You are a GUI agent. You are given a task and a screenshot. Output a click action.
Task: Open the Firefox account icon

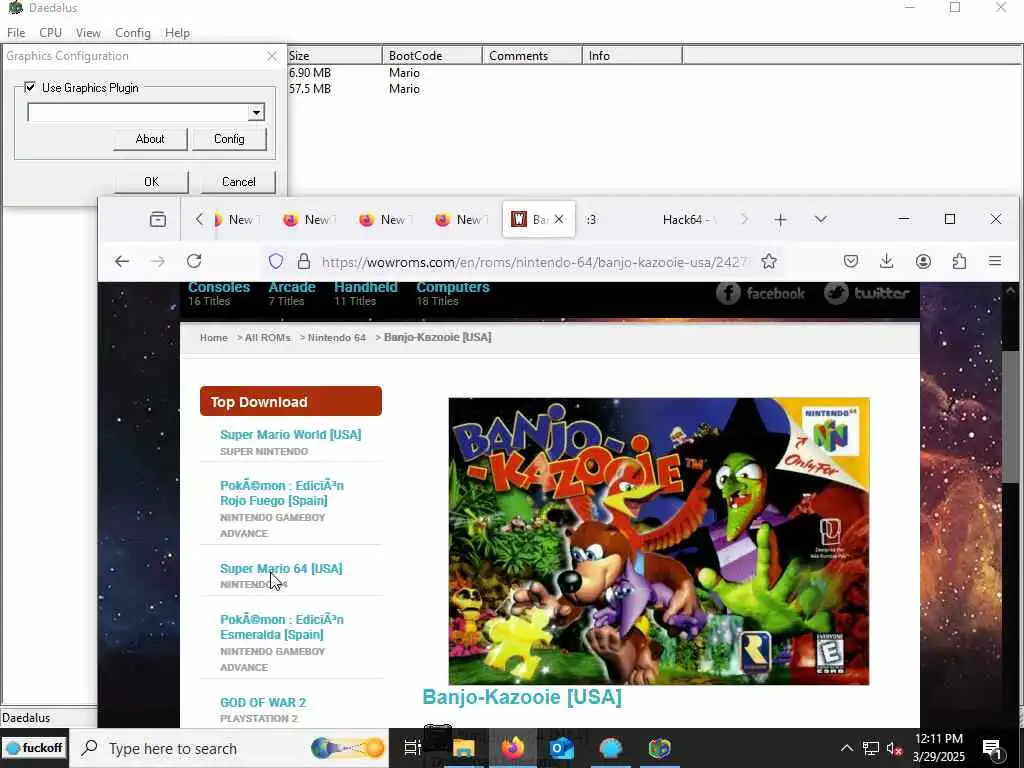[923, 261]
